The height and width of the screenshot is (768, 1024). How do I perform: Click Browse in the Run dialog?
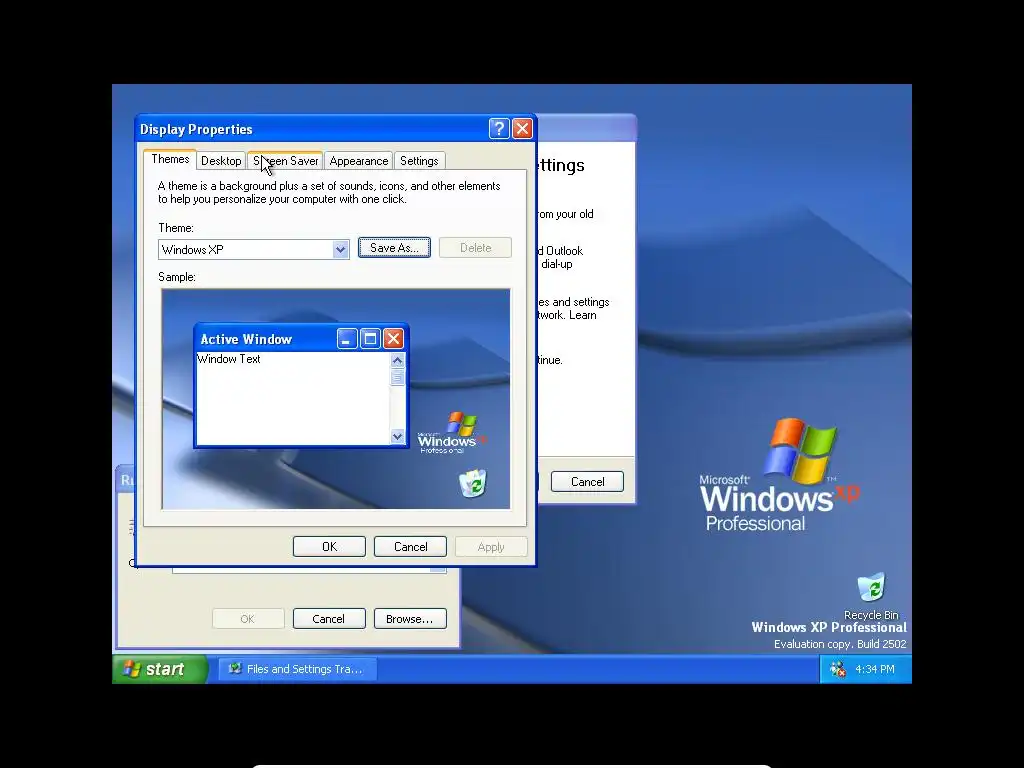coord(409,618)
